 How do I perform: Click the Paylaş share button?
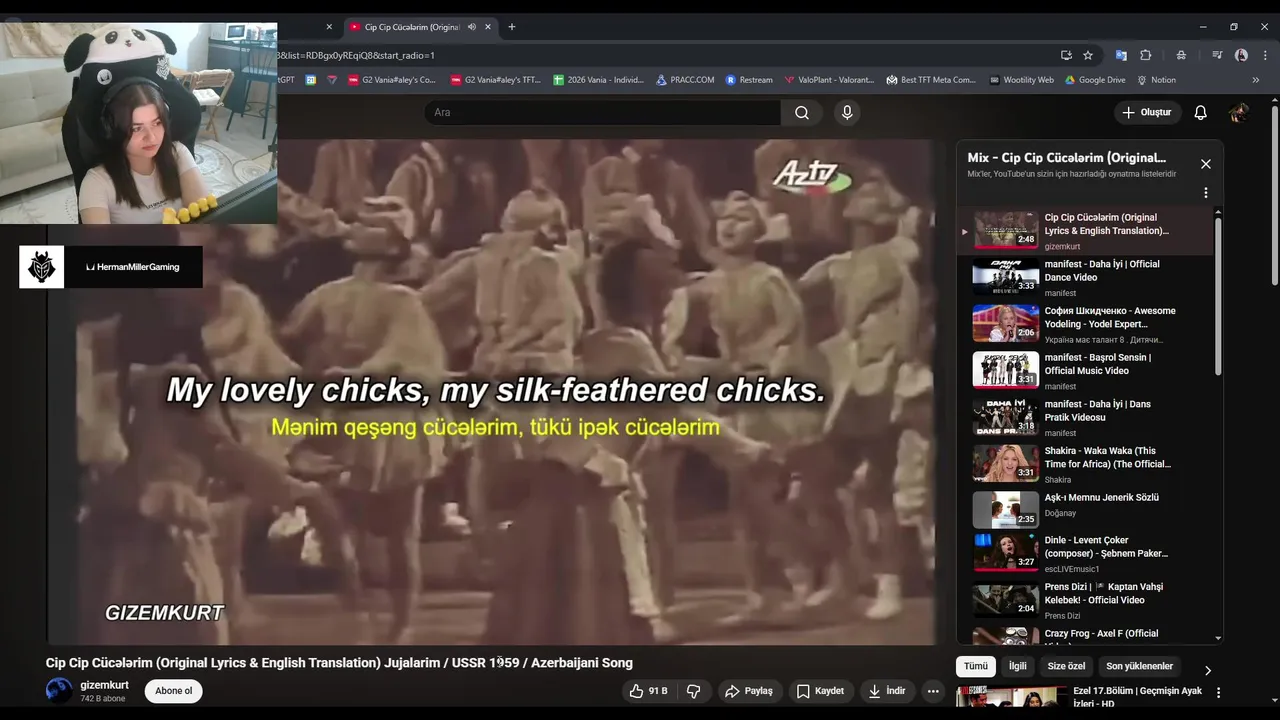(x=749, y=691)
